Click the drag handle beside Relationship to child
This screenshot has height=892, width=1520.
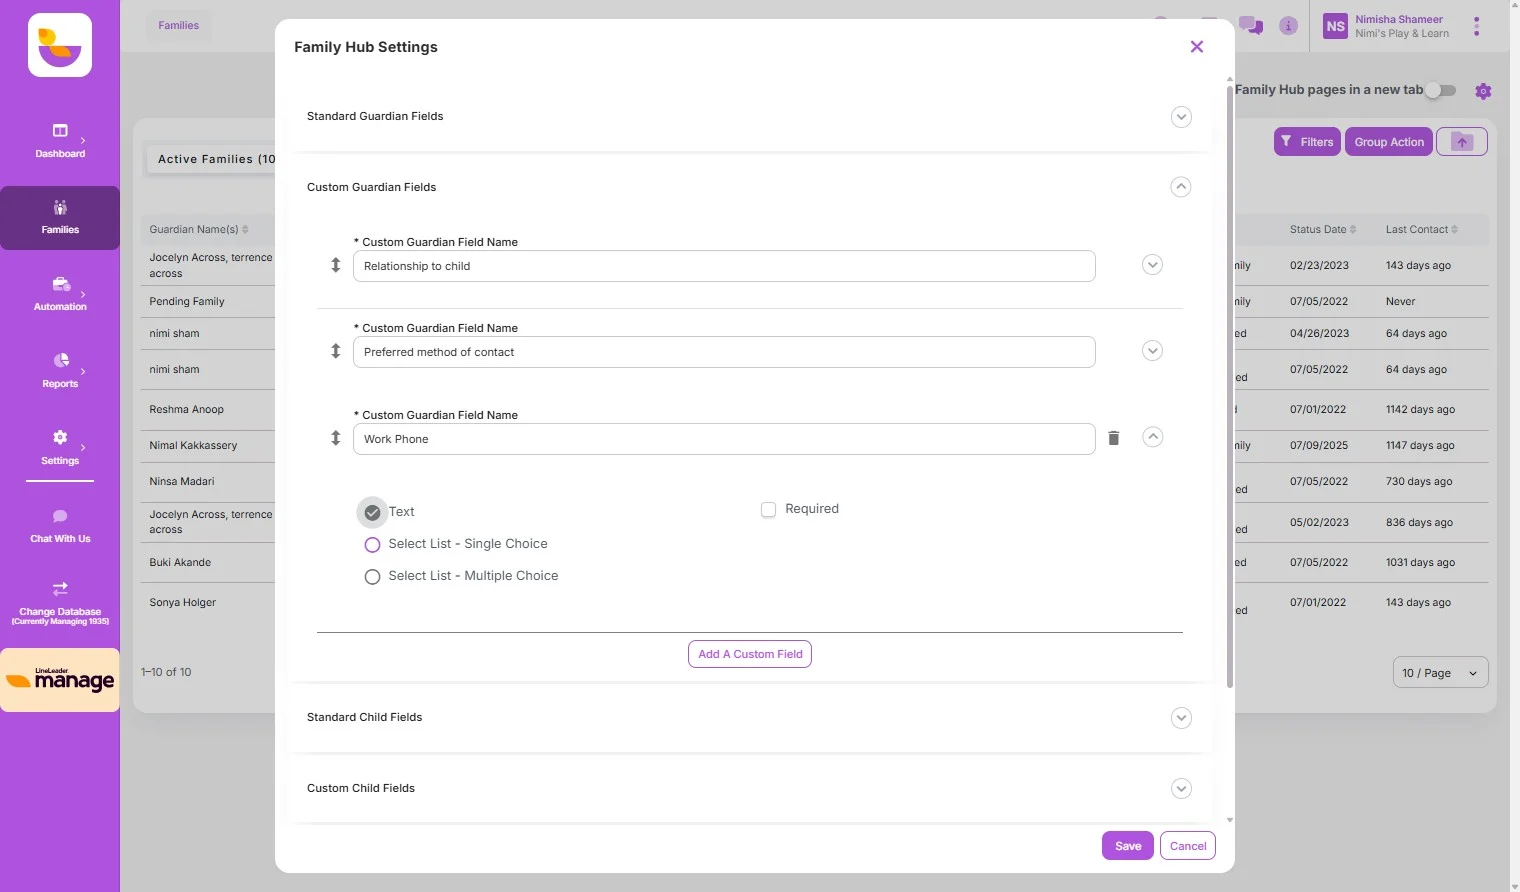[336, 265]
